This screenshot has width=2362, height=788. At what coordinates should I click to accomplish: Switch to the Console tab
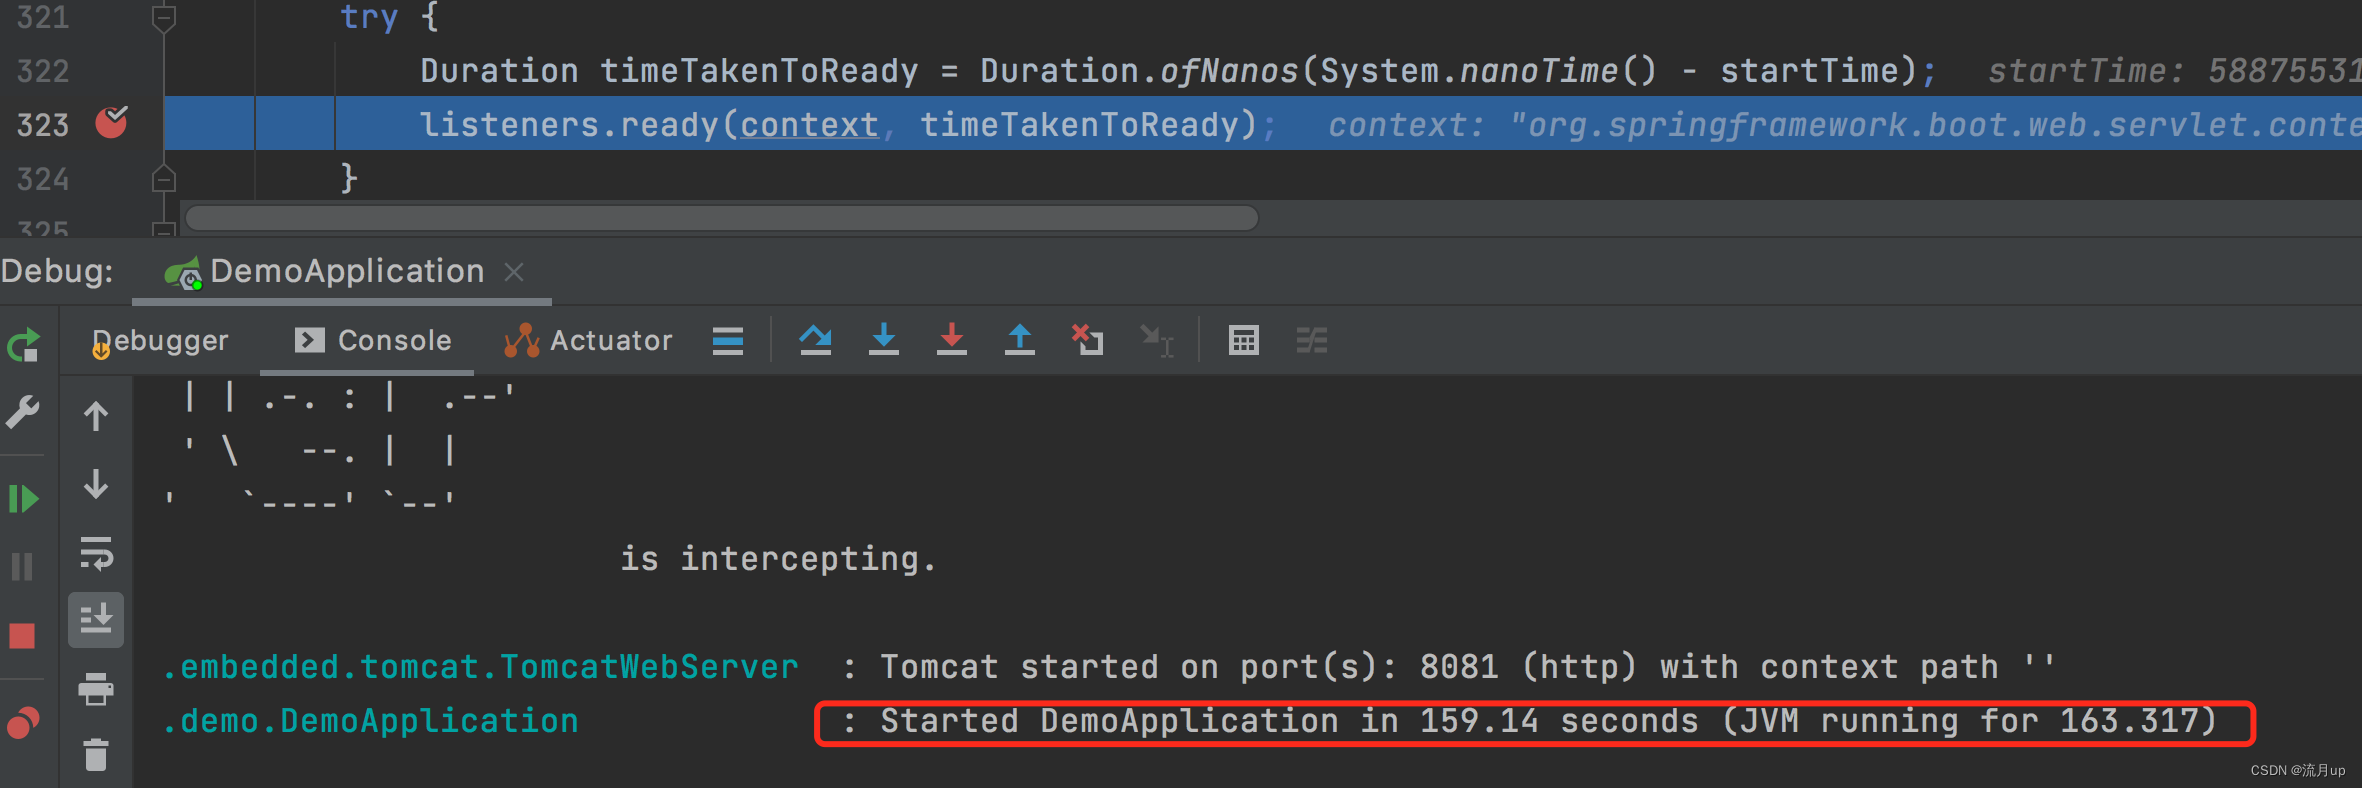click(x=373, y=341)
